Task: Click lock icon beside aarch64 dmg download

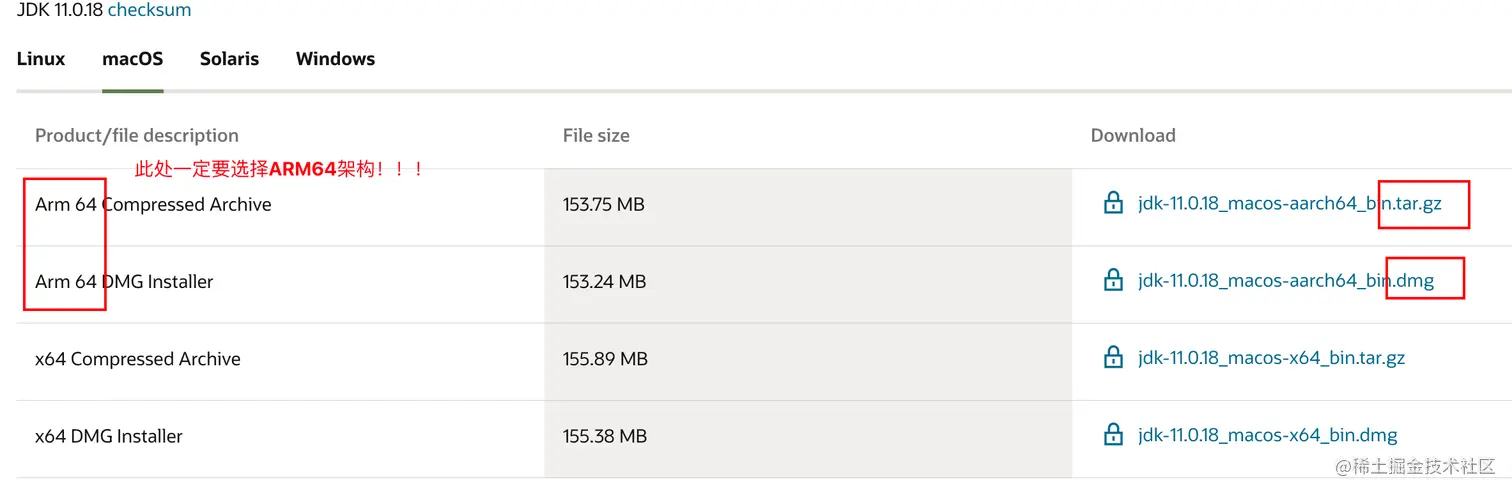Action: coord(1112,281)
